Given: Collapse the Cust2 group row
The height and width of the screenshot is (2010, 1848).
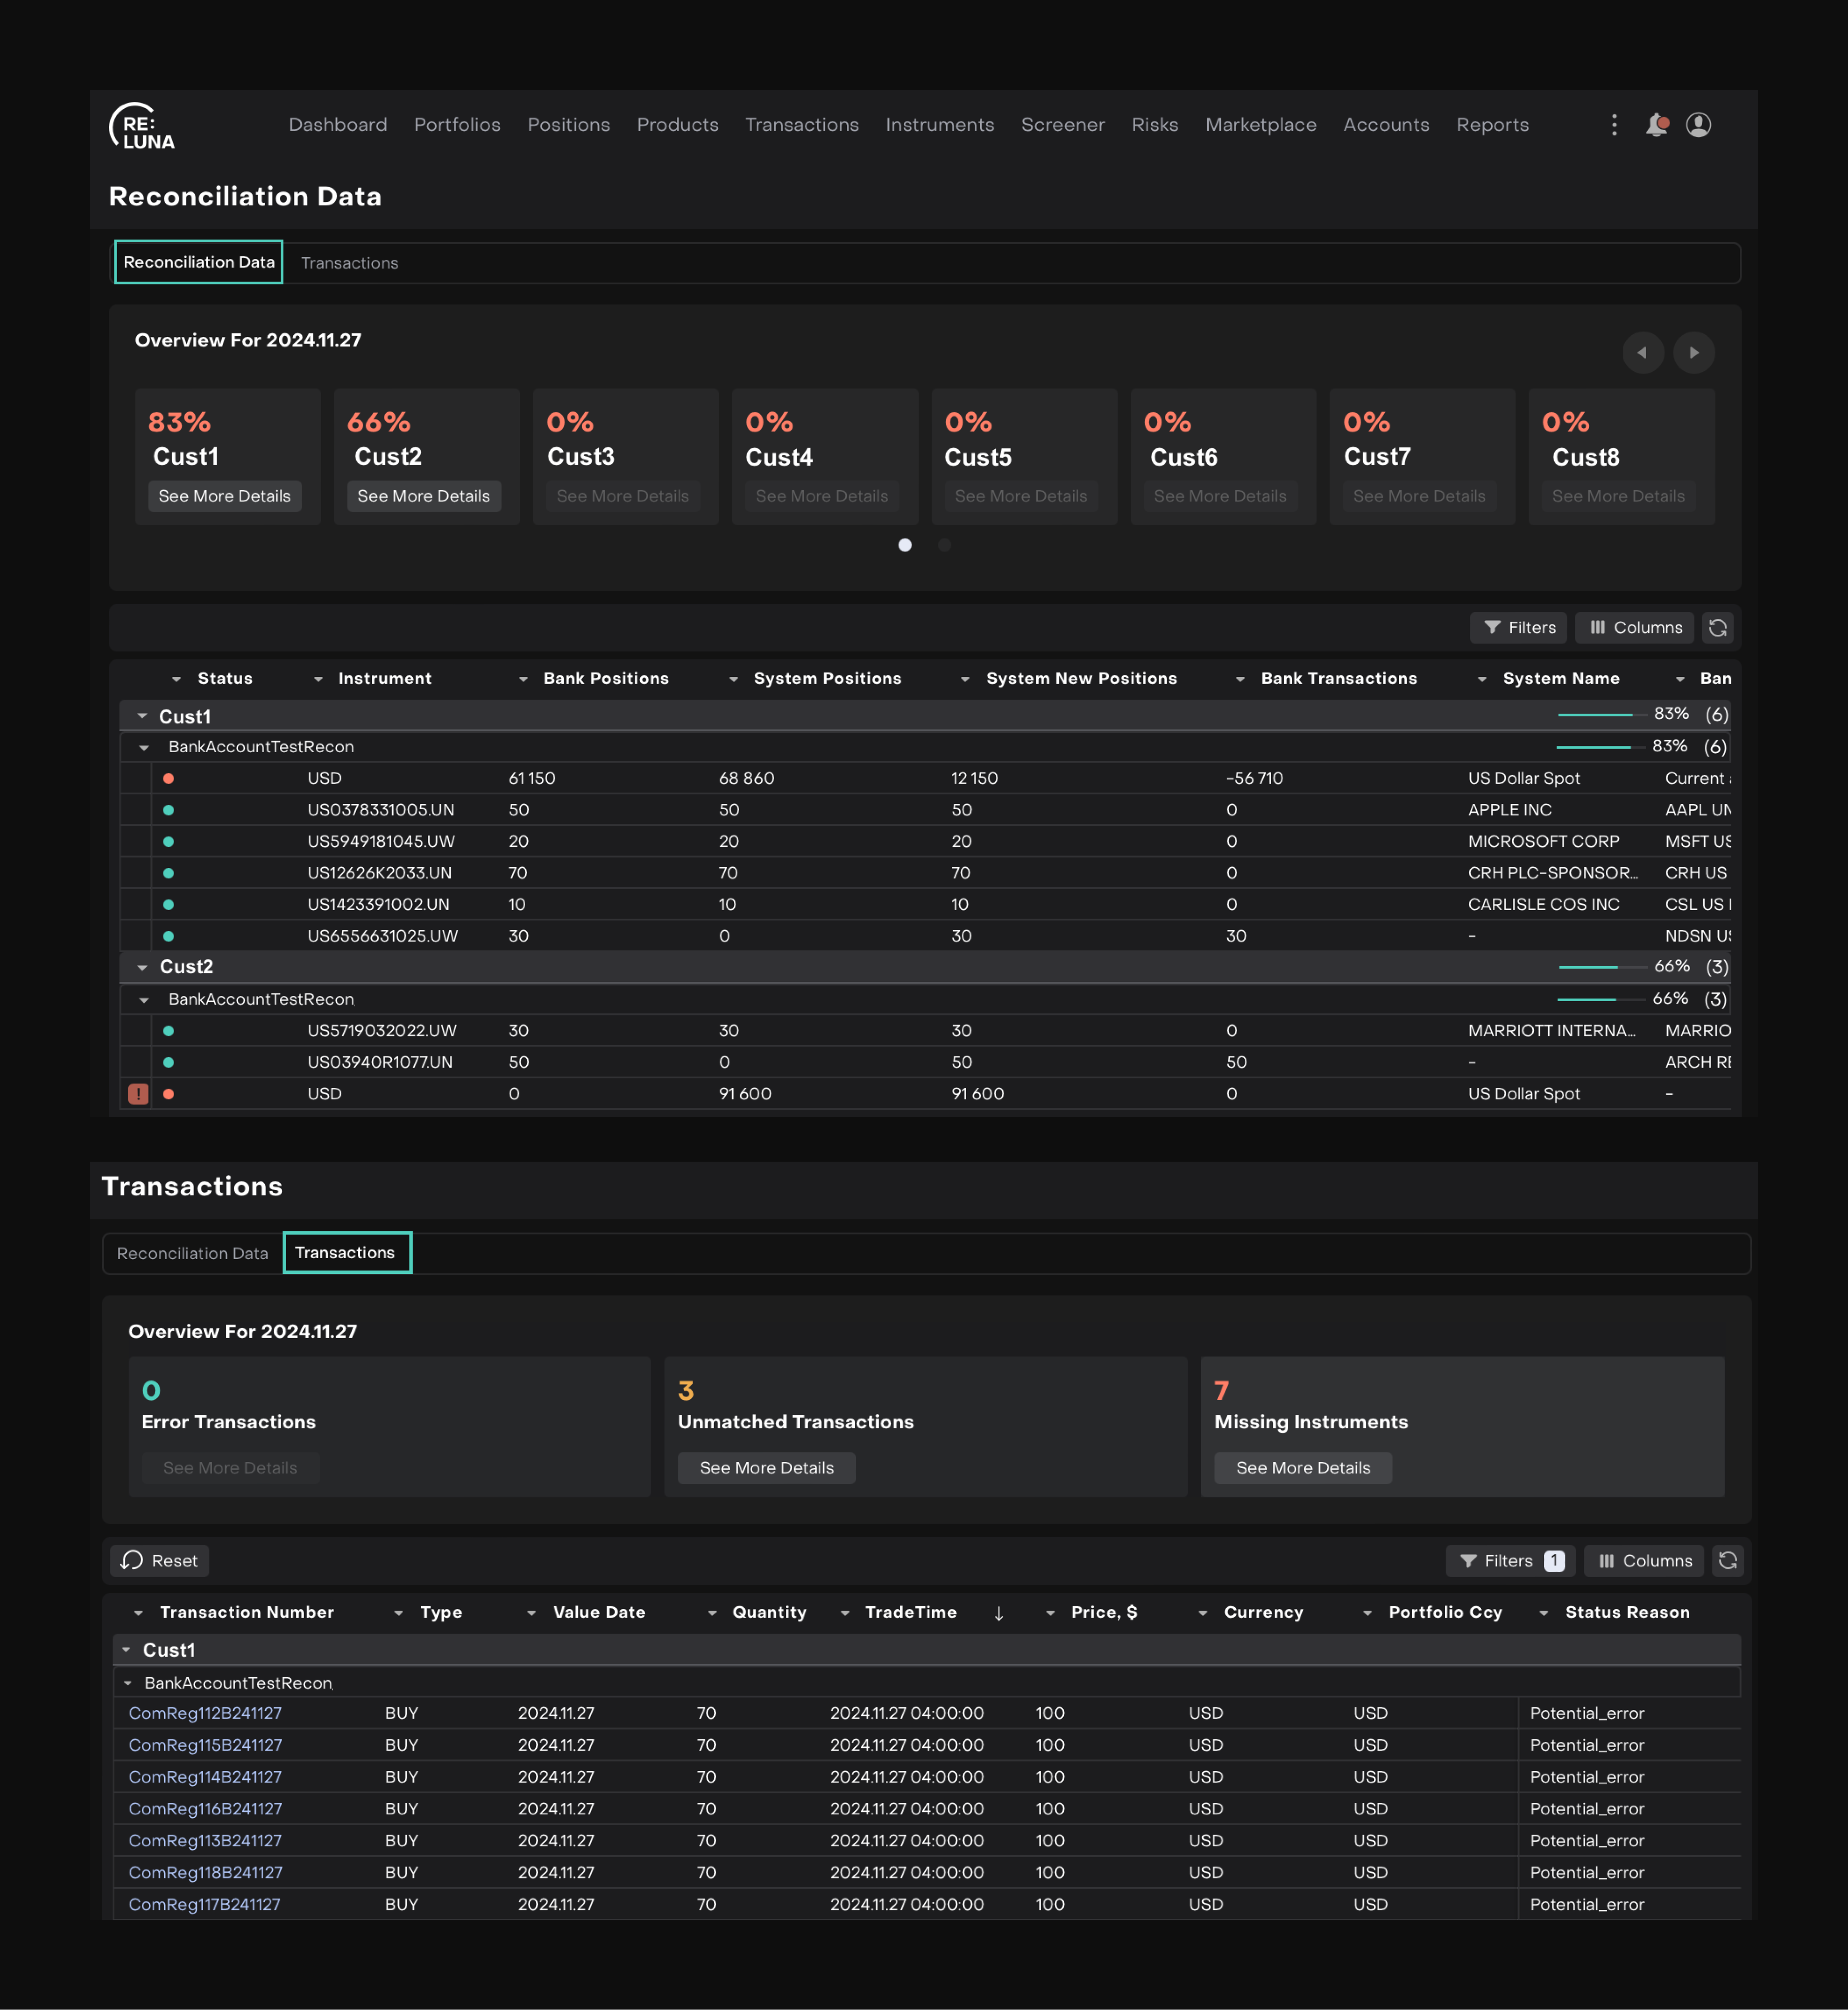Looking at the screenshot, I should [x=142, y=967].
